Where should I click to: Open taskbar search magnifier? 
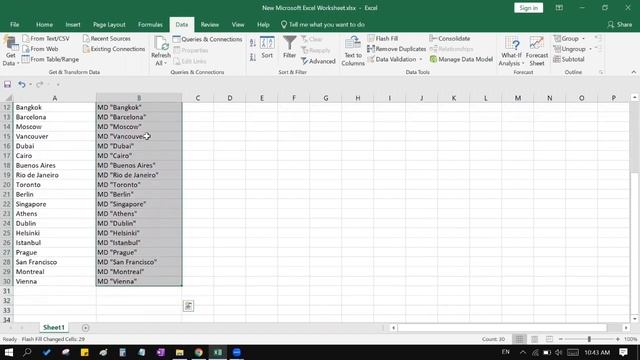[27, 352]
